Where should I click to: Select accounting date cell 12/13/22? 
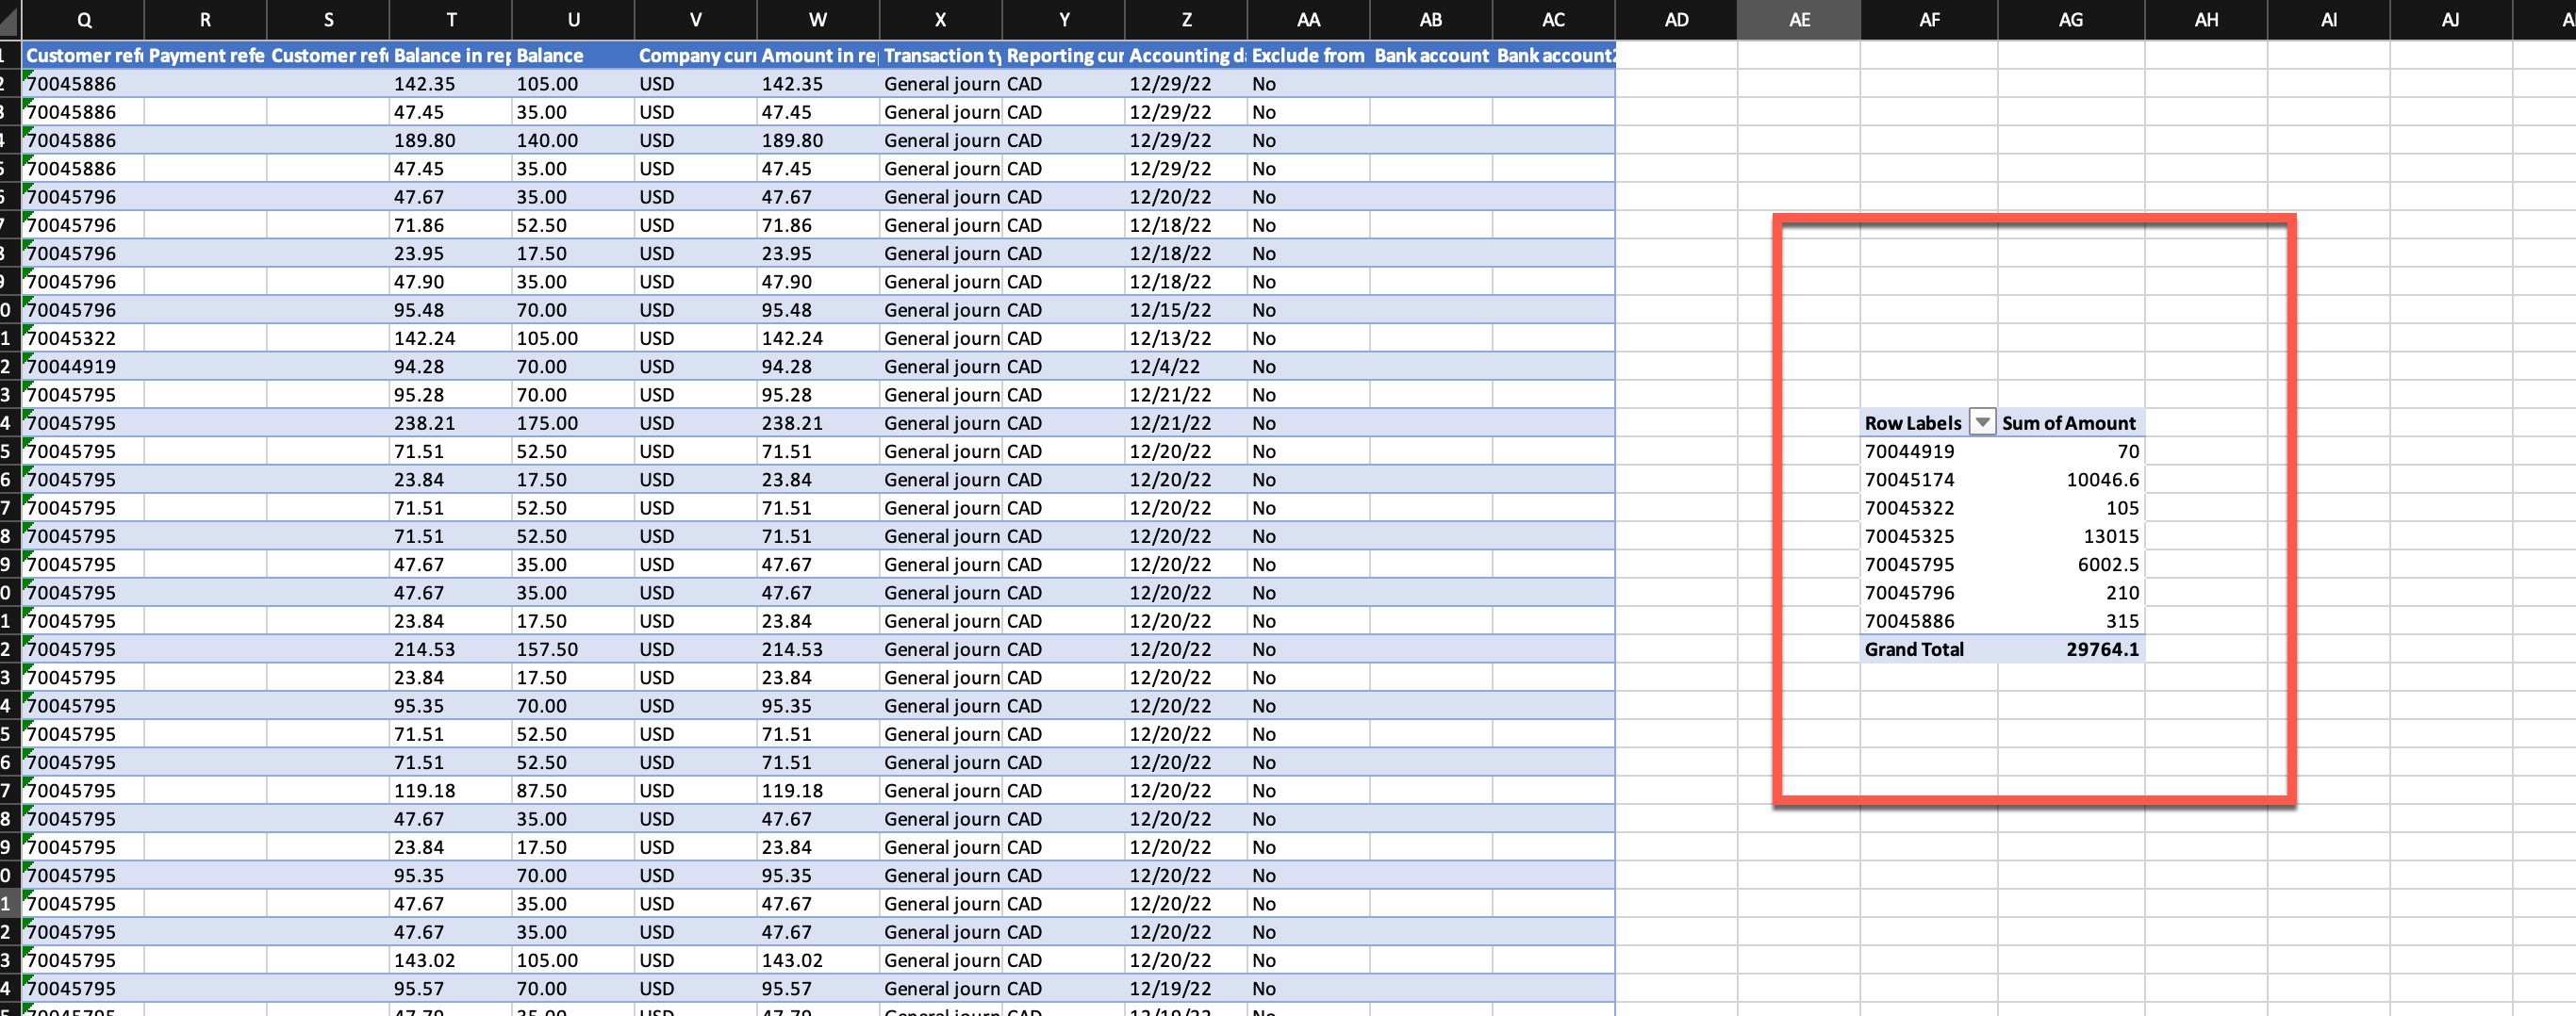[1186, 338]
